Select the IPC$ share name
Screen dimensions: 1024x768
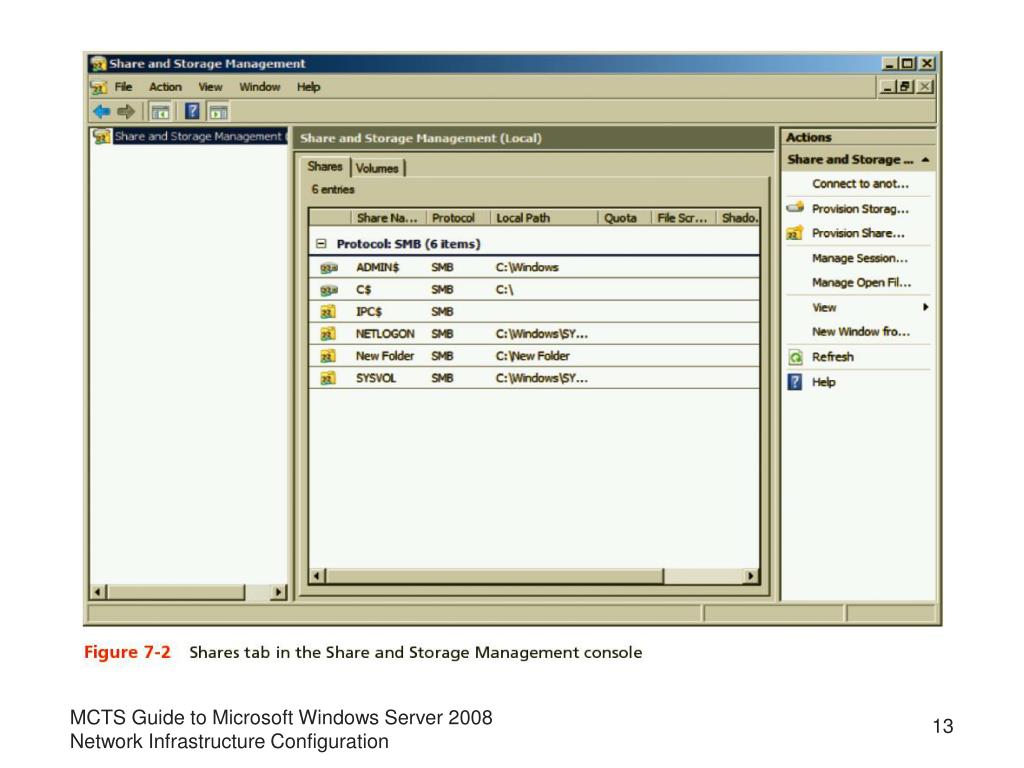(x=369, y=312)
